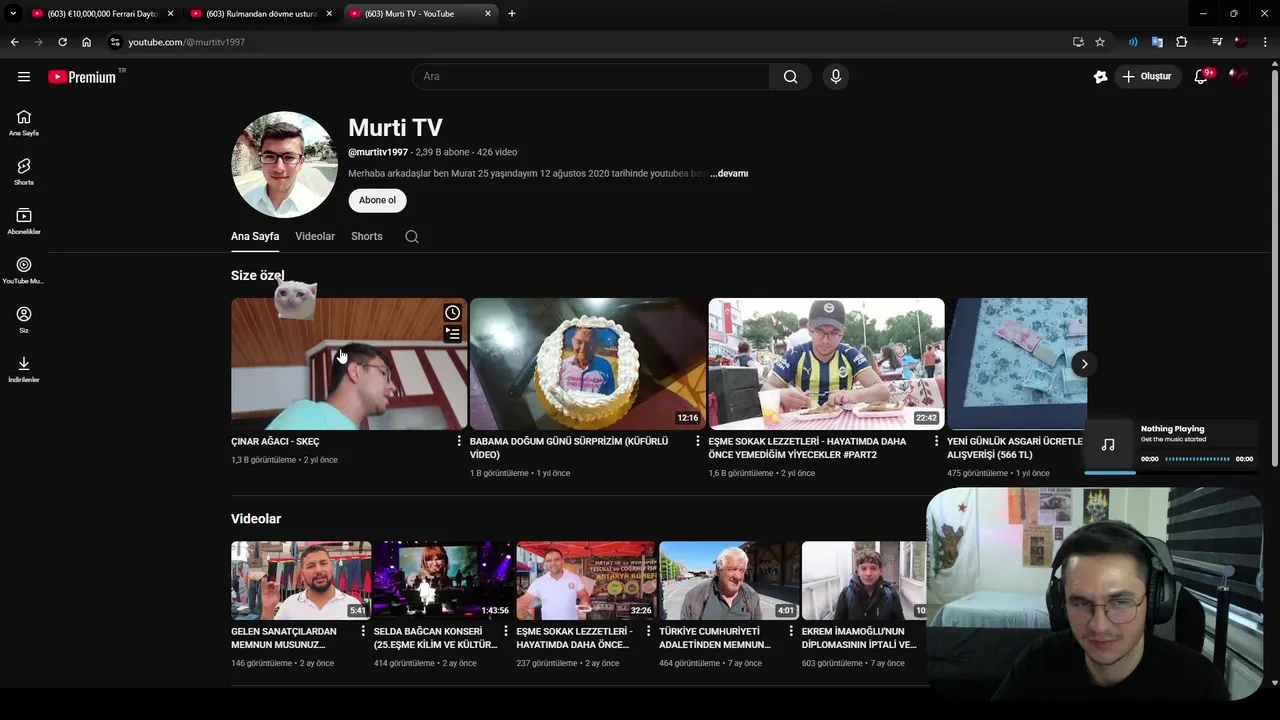
Task: Click the blue sound-wave extension icon
Action: coord(1133,42)
